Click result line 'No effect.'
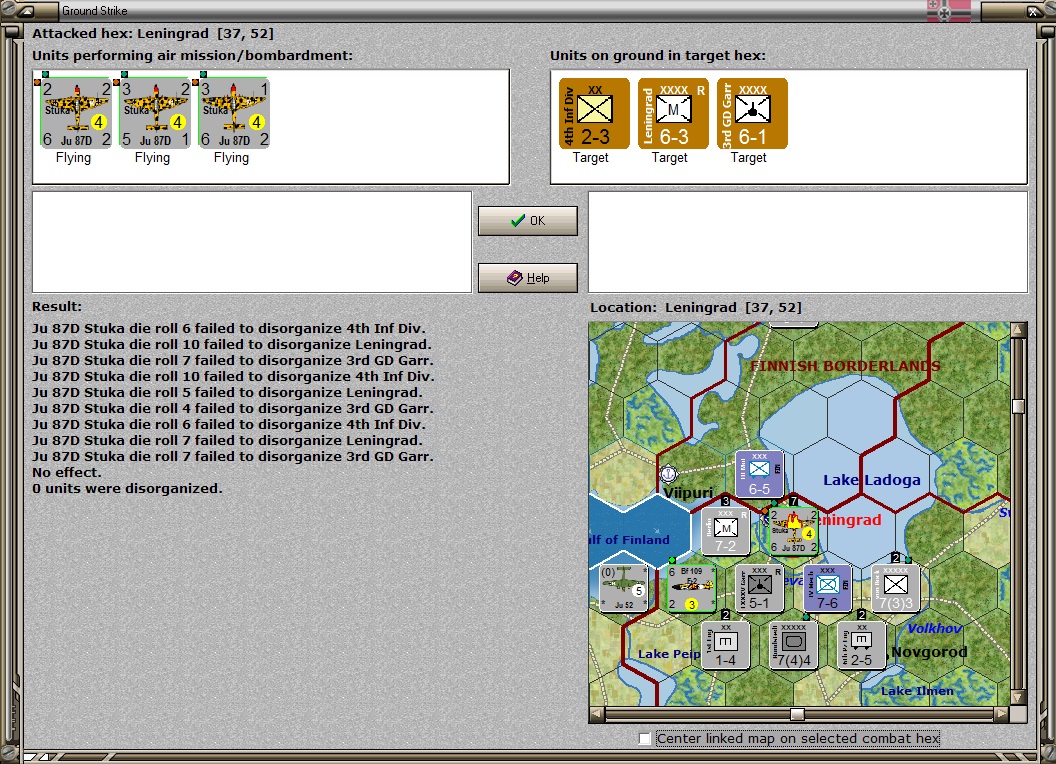The height and width of the screenshot is (764, 1056). [x=67, y=472]
